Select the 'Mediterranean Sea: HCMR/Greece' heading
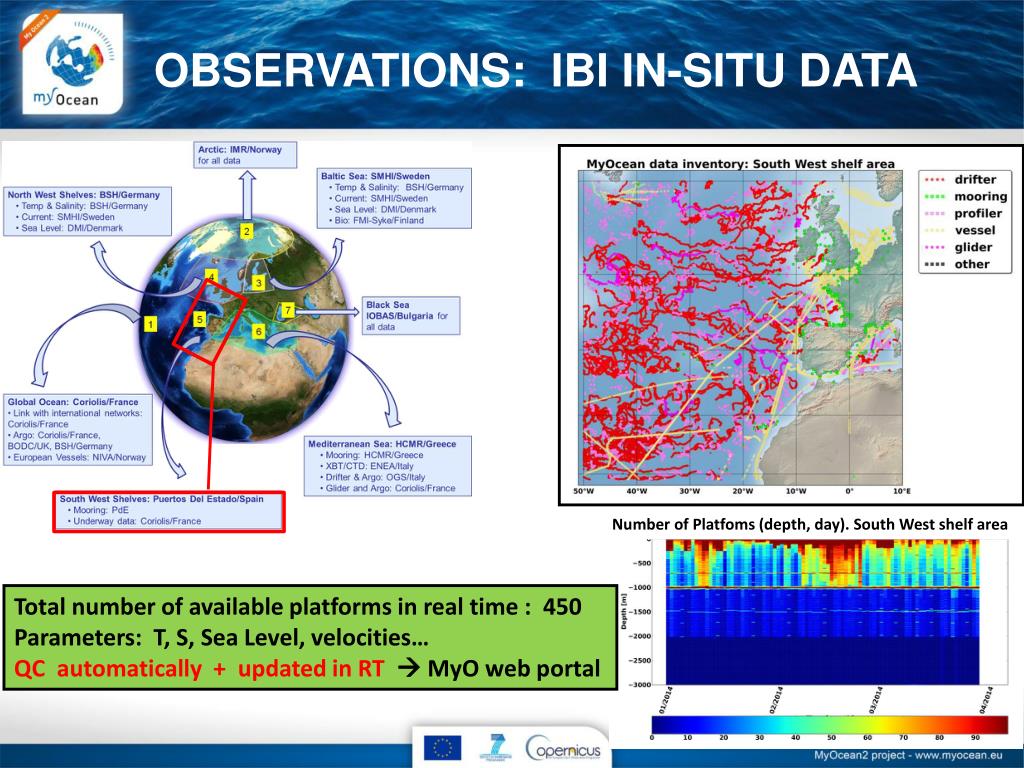The image size is (1024, 768). (x=382, y=444)
